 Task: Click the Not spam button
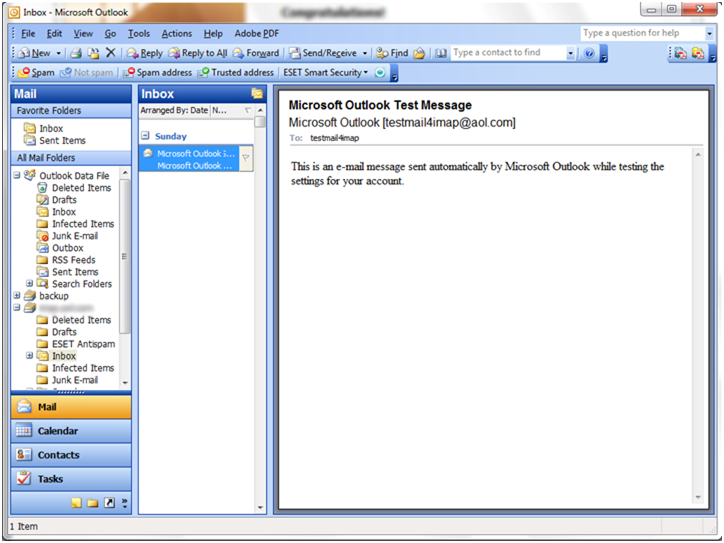(87, 72)
